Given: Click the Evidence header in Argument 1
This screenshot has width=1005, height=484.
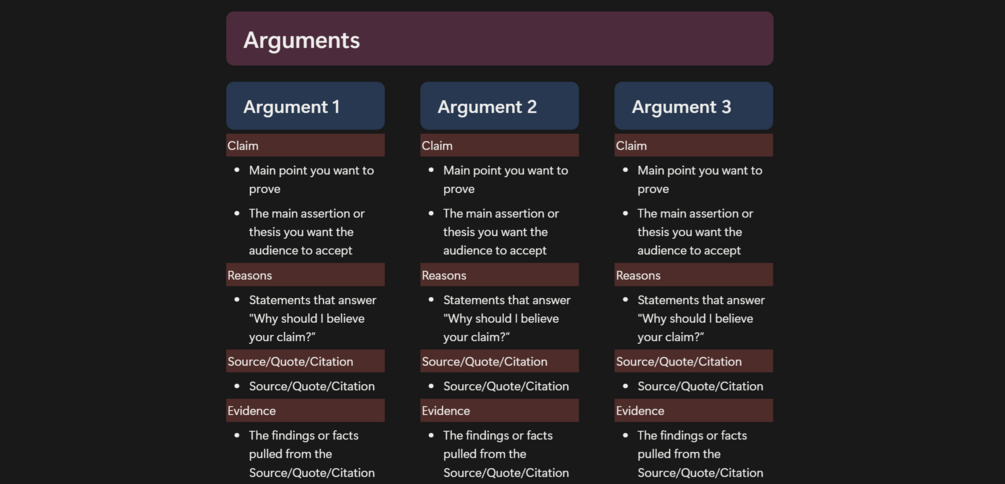Looking at the screenshot, I should pos(305,410).
